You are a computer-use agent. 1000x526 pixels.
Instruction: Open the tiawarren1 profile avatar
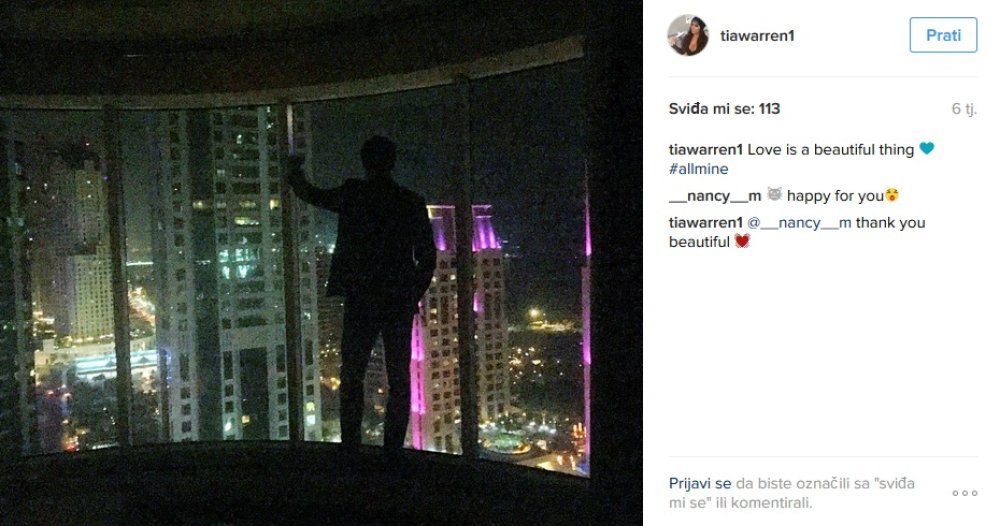688,35
